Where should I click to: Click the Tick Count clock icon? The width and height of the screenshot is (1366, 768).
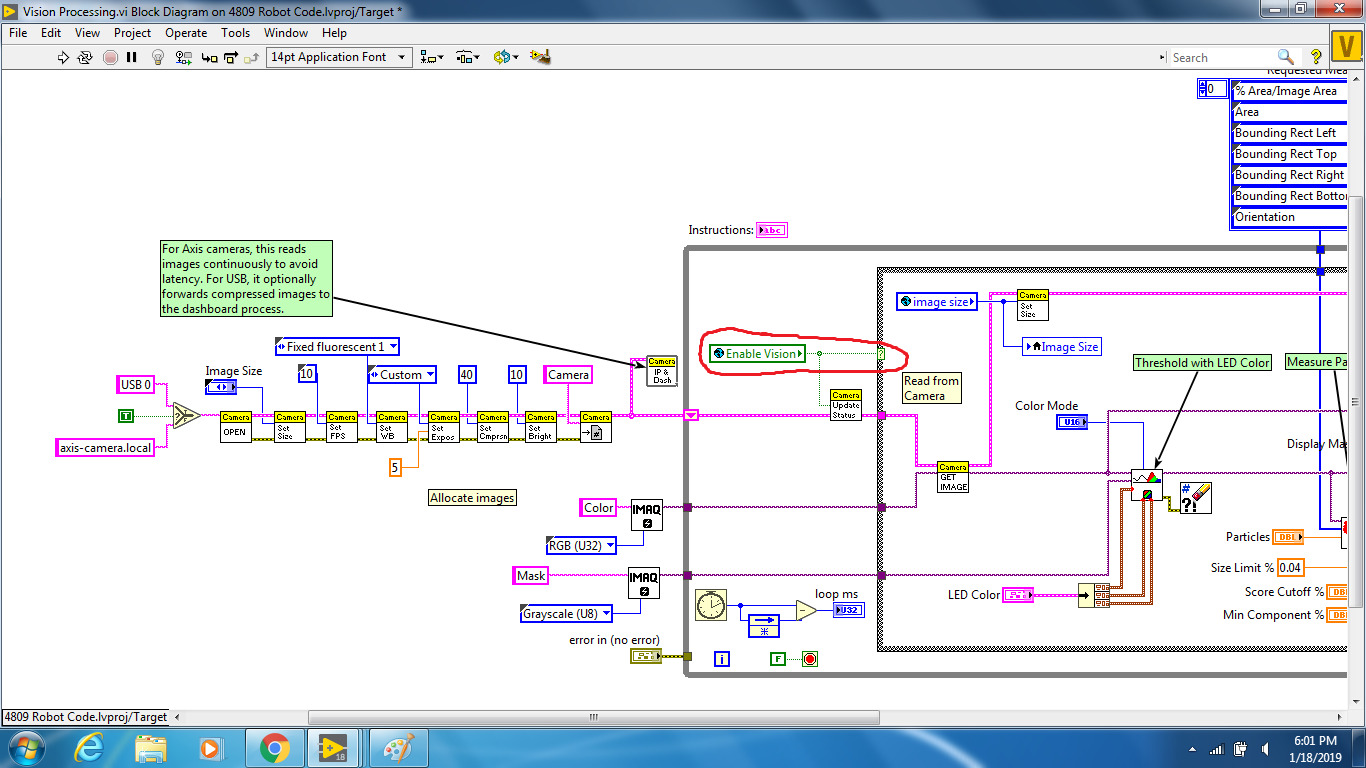711,605
